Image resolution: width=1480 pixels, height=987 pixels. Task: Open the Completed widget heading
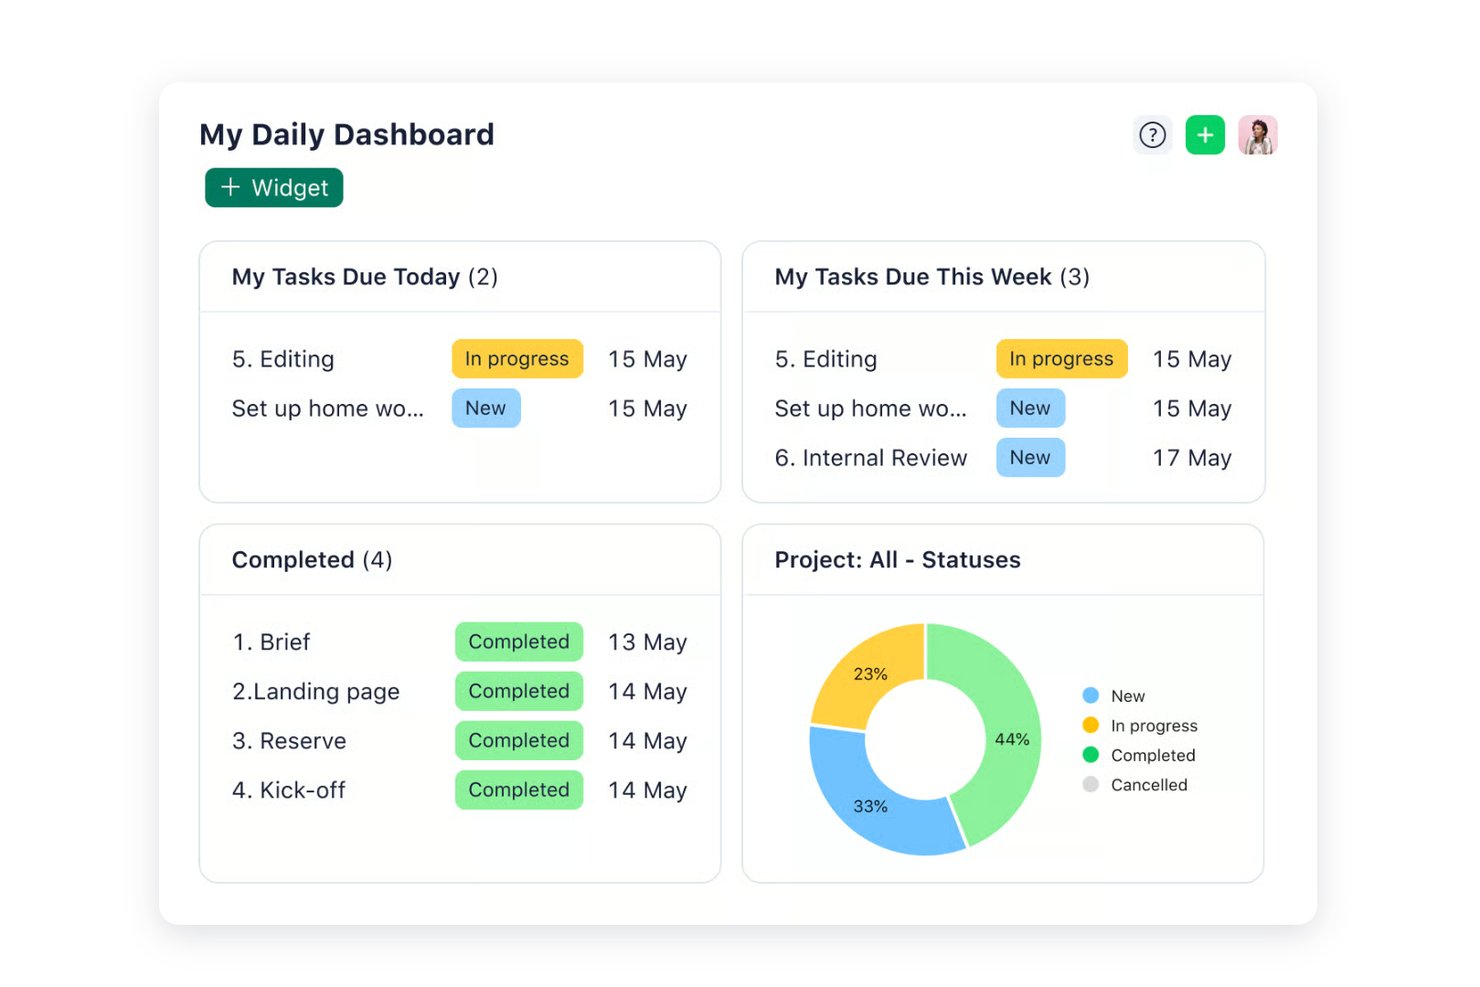click(x=312, y=560)
